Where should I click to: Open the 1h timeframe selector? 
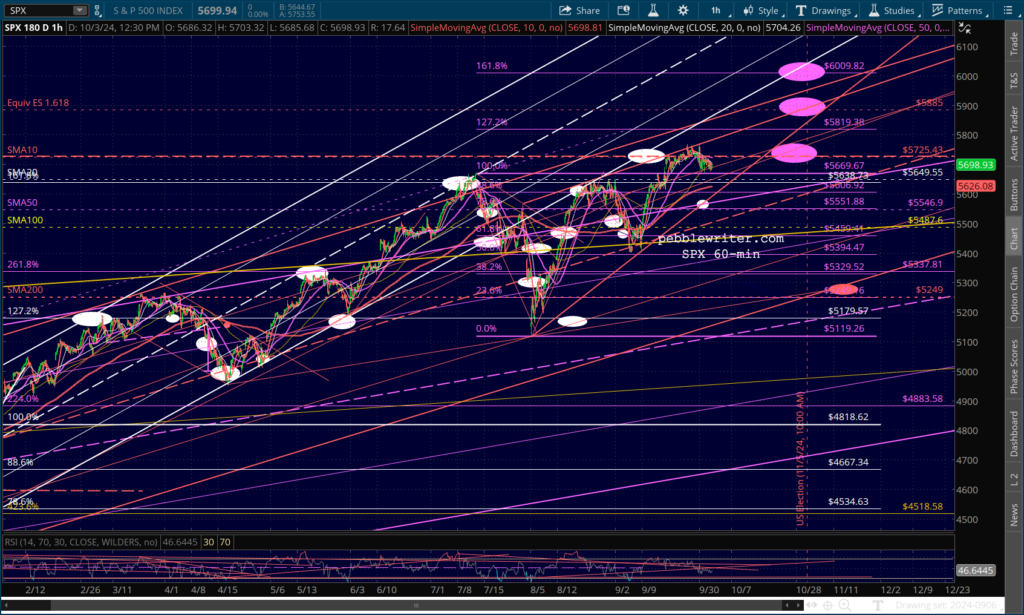coord(716,10)
